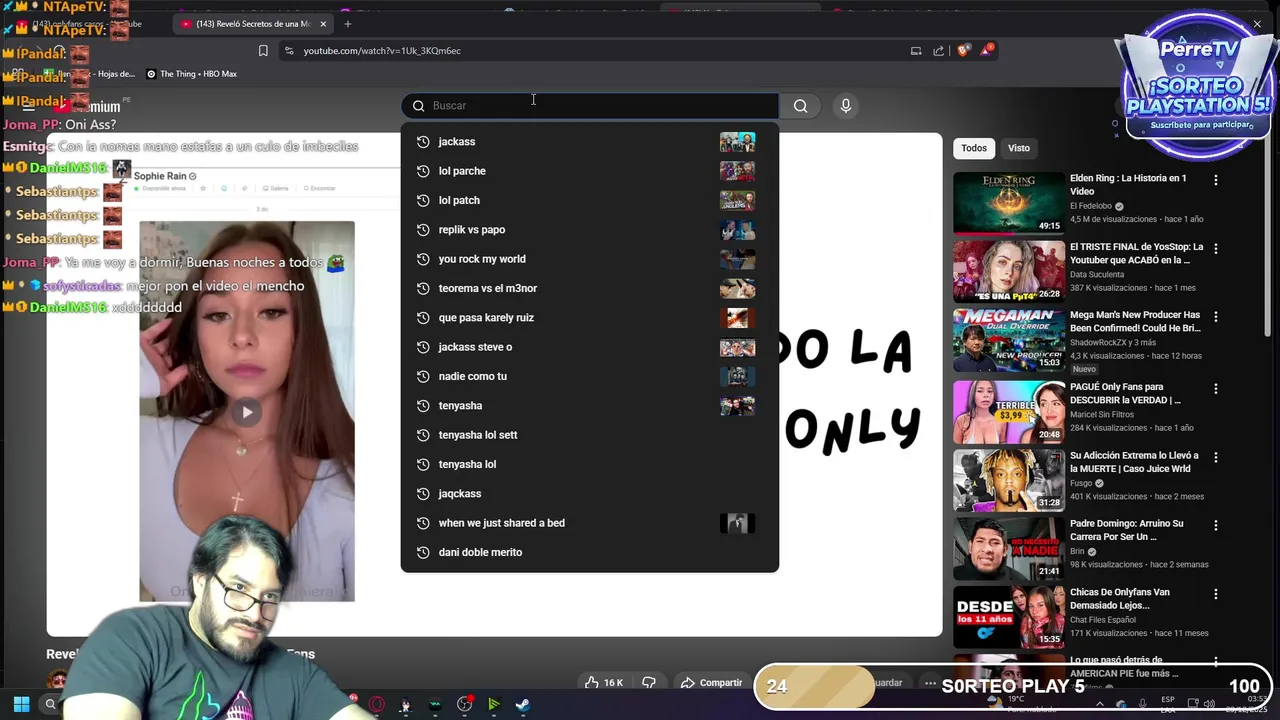The height and width of the screenshot is (720, 1280).
Task: Open the Opera browser taskbar icon
Action: tap(377, 704)
